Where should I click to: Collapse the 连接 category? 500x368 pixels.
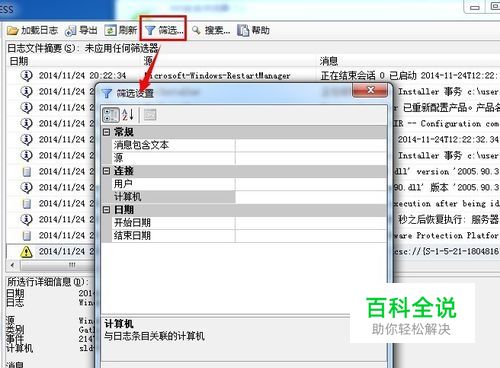tap(106, 171)
